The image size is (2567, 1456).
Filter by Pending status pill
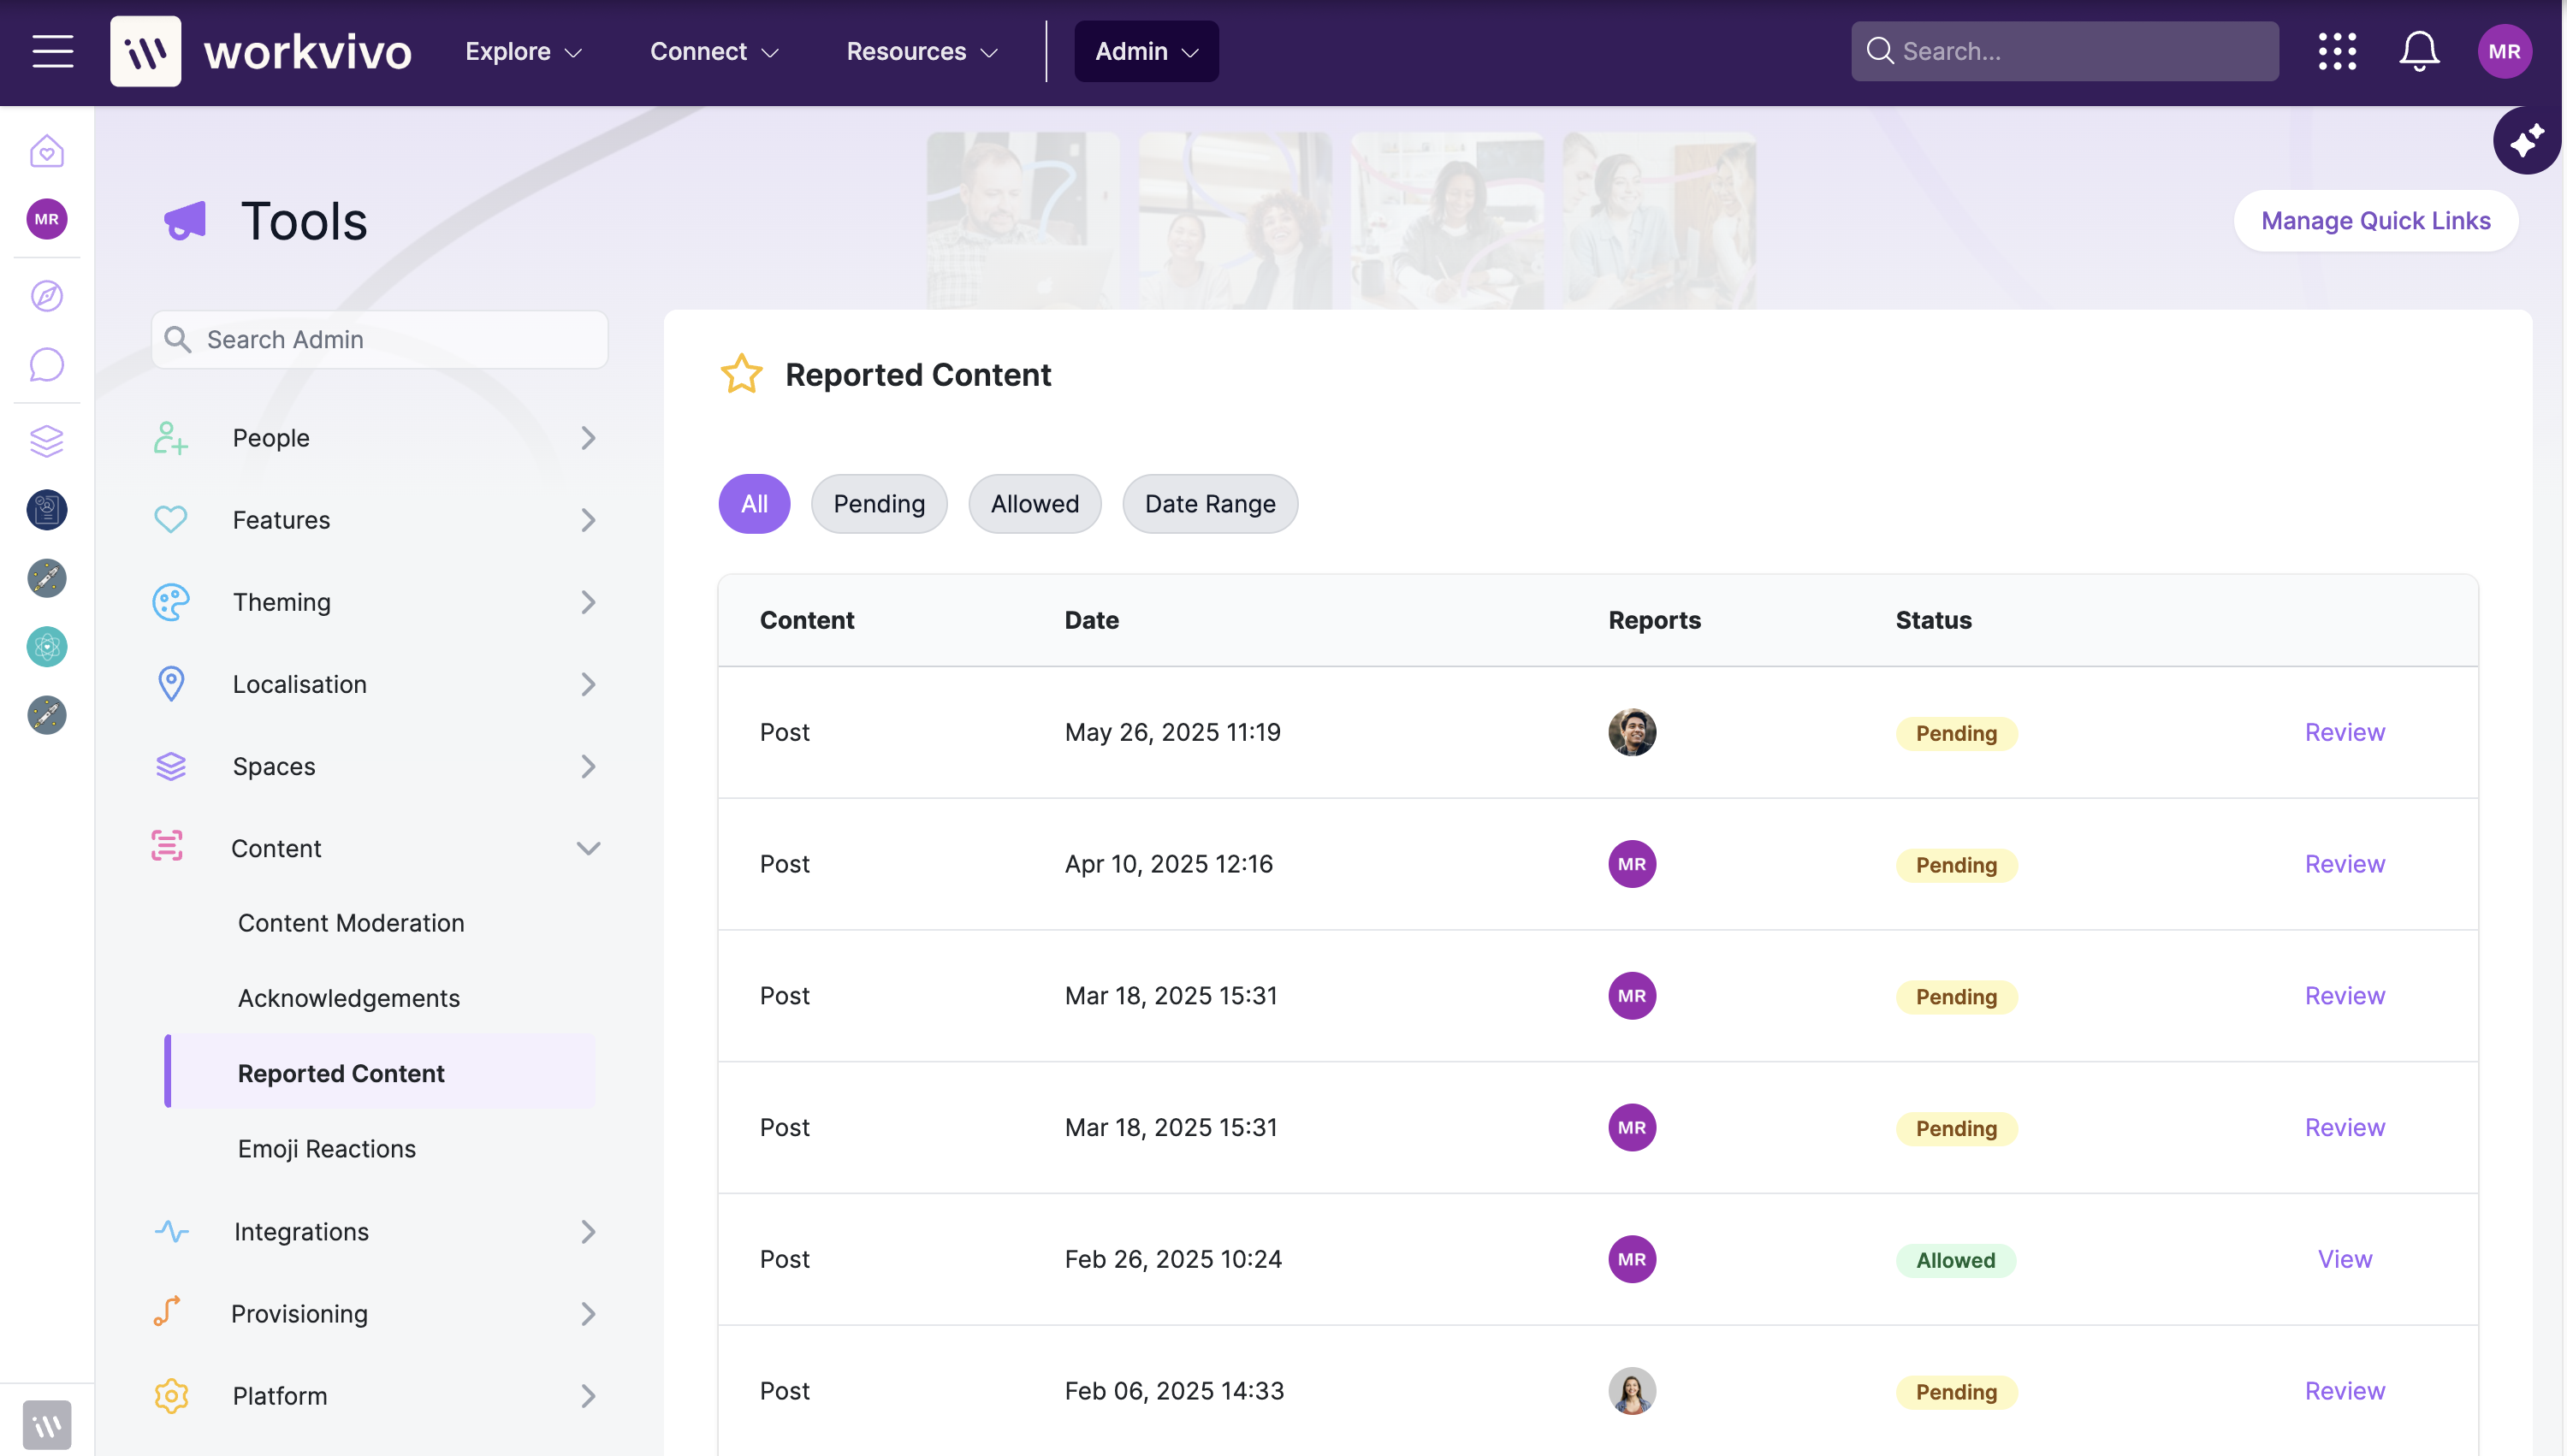tap(878, 504)
